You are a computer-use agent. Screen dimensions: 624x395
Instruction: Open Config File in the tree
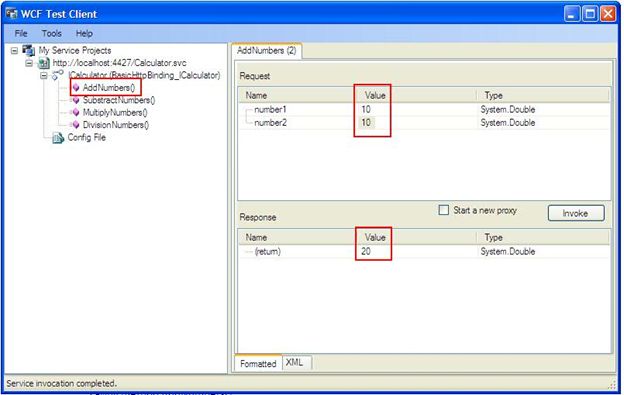(x=86, y=138)
